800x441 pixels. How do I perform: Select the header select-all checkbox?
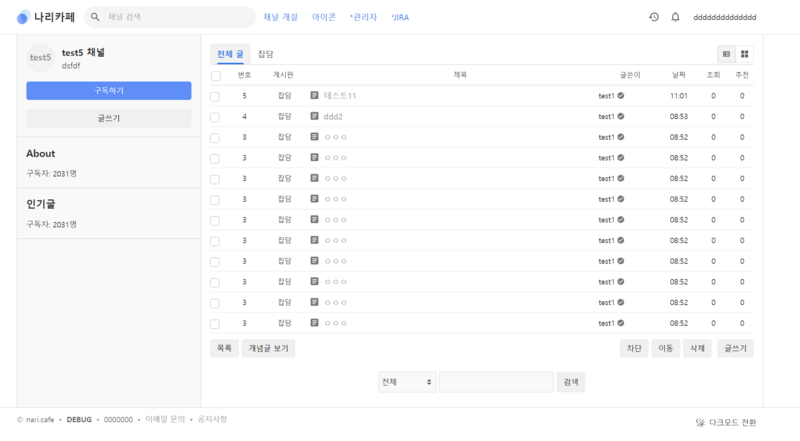click(x=216, y=76)
